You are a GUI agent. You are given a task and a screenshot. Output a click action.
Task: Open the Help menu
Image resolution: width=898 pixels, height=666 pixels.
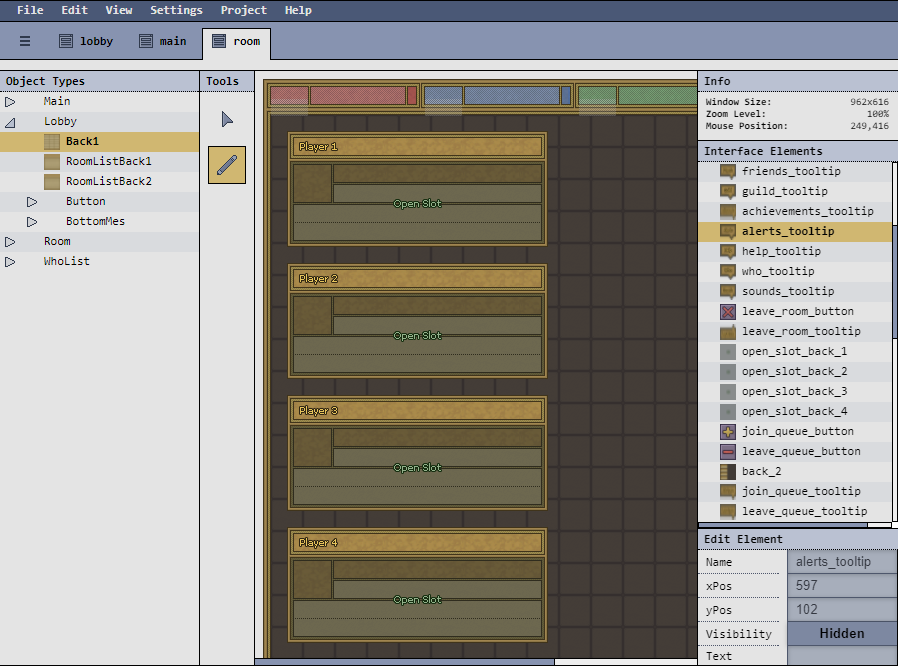coord(298,10)
